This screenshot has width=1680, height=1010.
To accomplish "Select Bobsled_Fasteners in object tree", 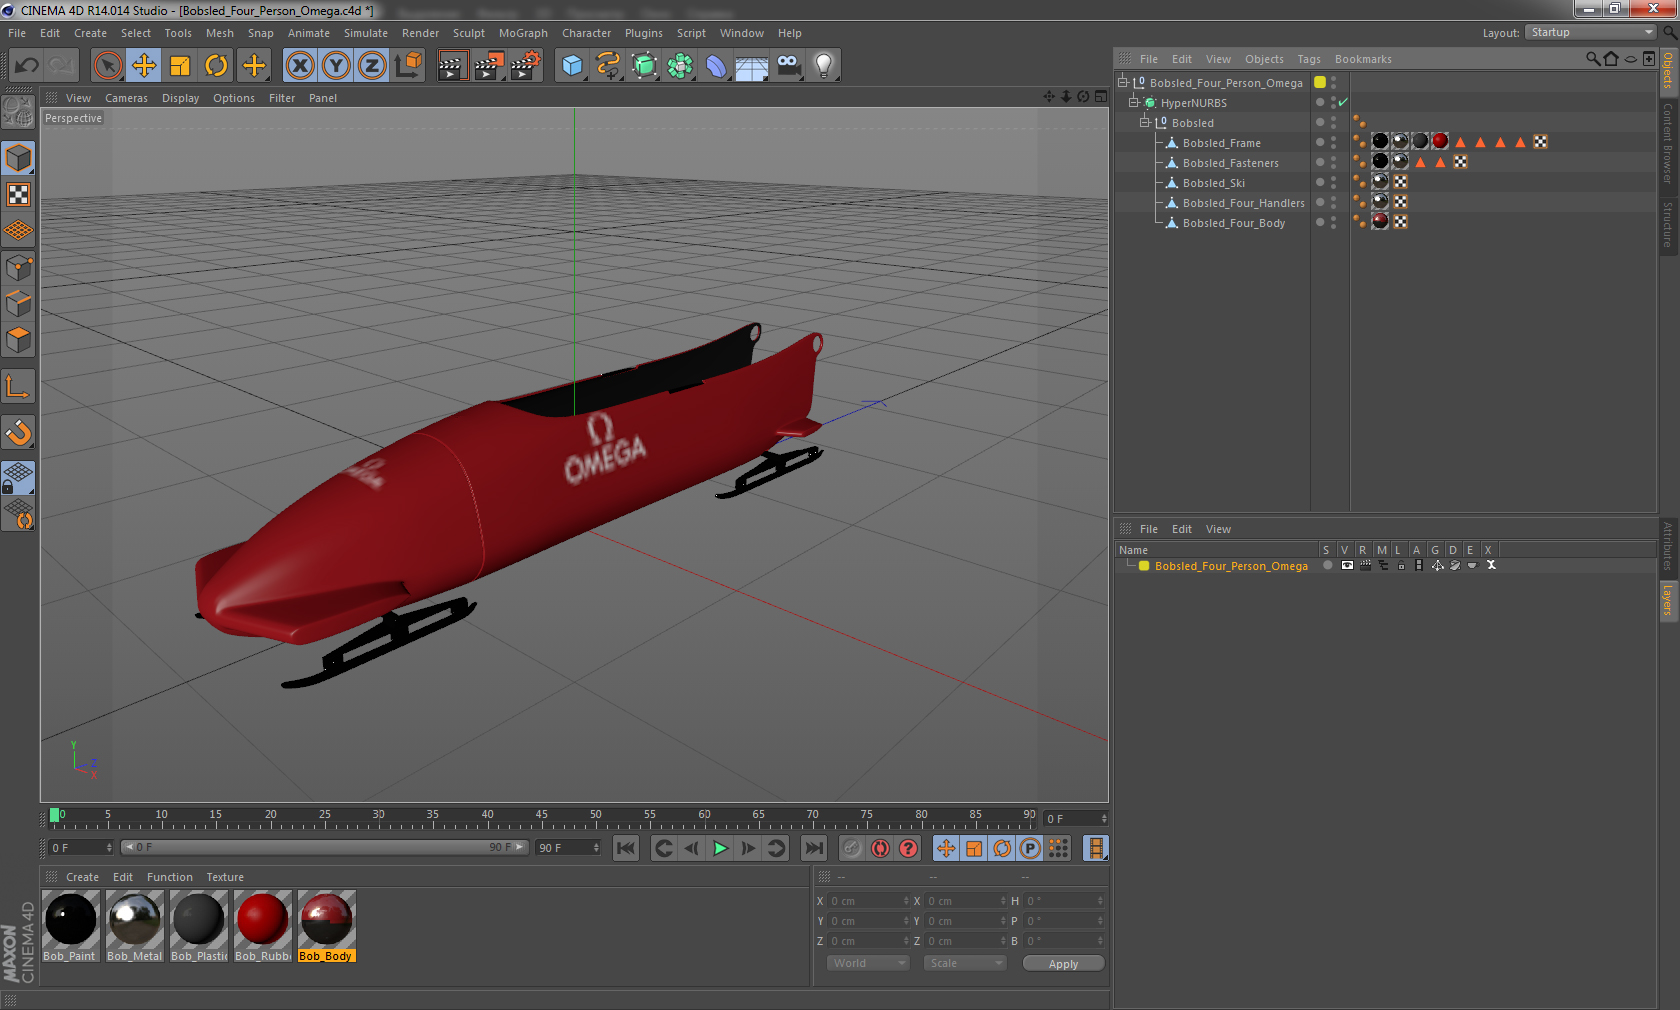I will [x=1230, y=163].
